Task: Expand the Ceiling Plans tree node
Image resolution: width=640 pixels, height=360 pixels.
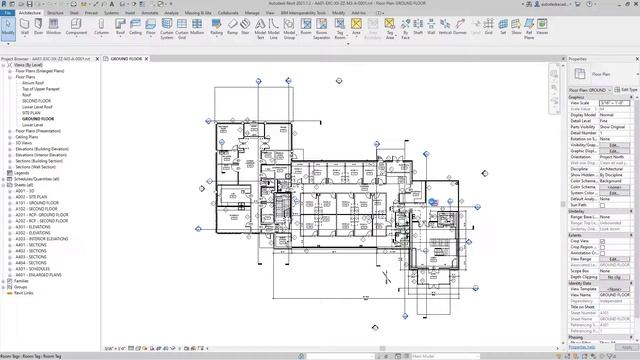Action: point(10,137)
